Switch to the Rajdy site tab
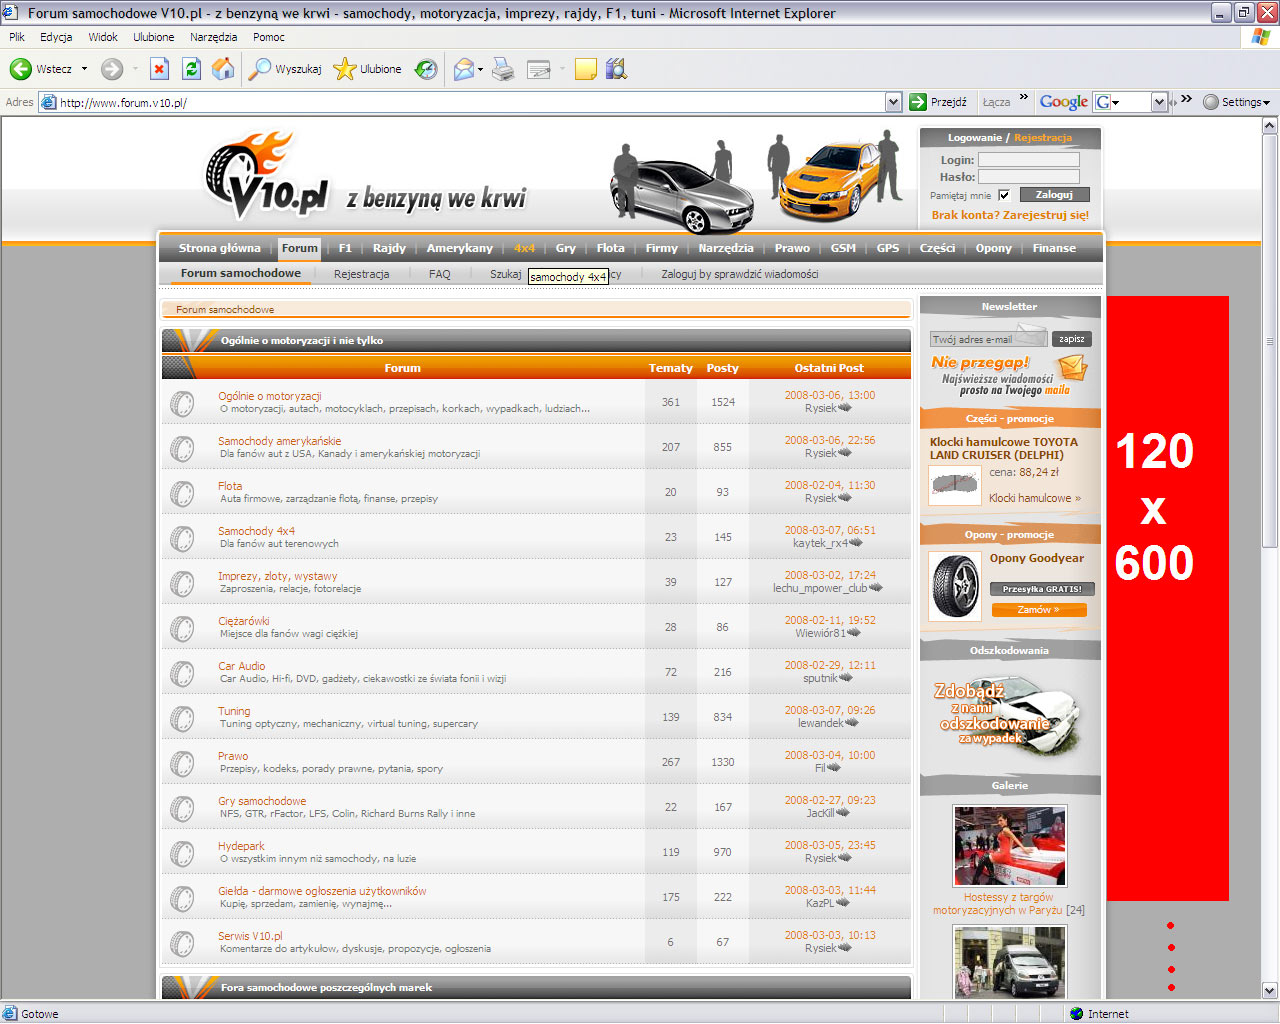 [389, 248]
